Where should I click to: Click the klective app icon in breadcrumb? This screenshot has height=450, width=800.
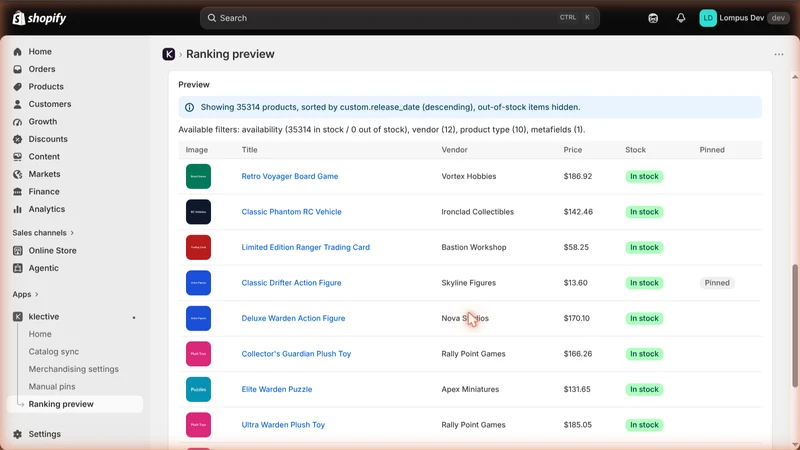(168, 54)
